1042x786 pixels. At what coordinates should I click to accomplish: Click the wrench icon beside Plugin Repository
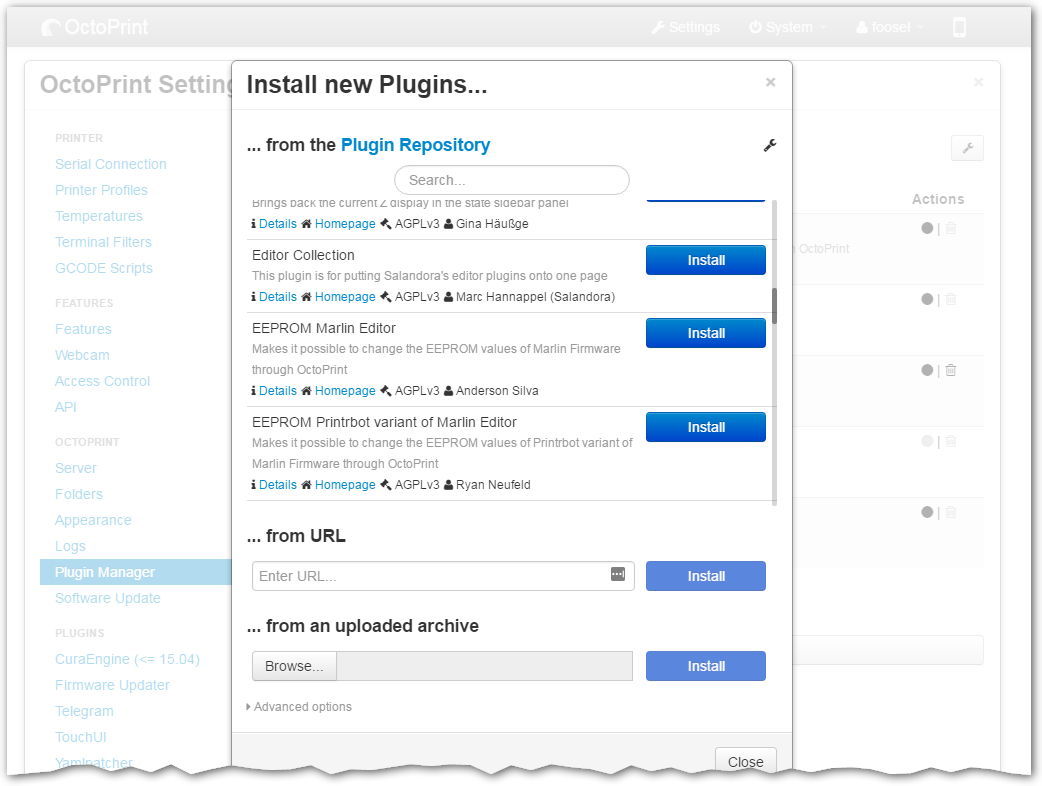pyautogui.click(x=769, y=146)
